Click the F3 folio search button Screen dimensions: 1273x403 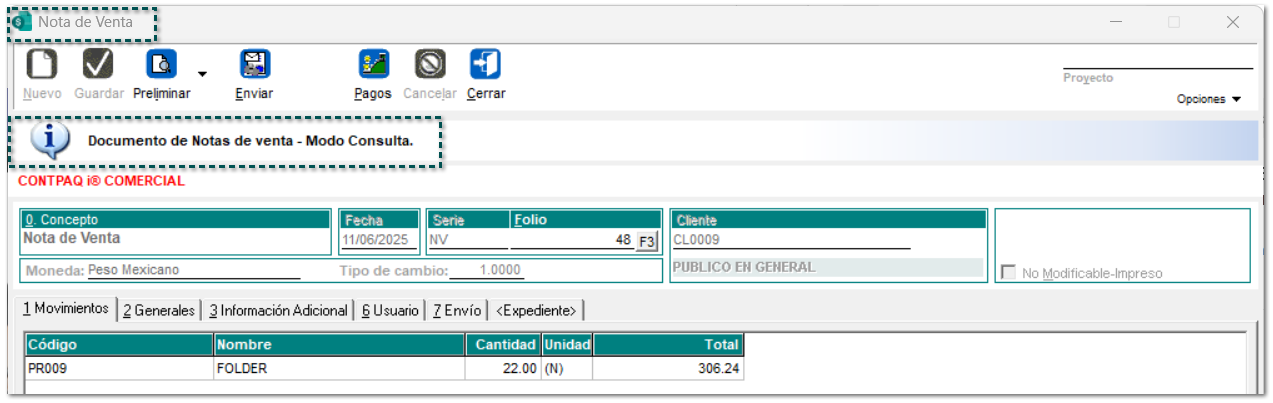646,241
